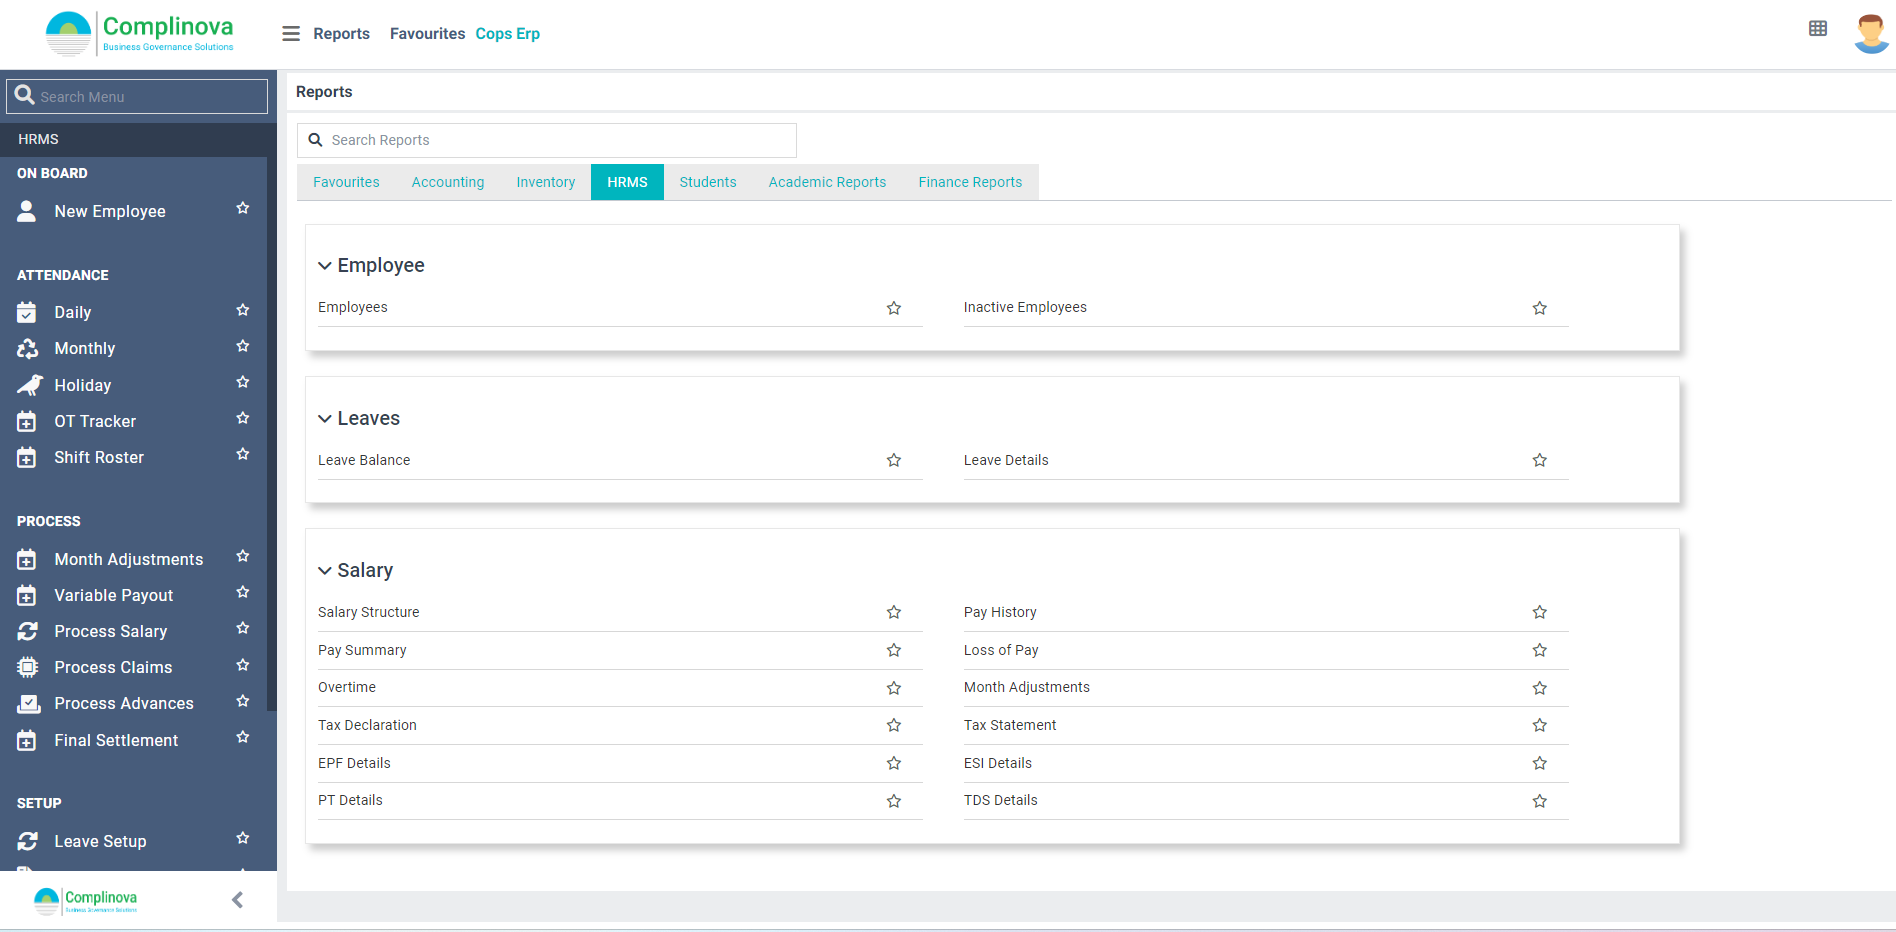Collapse the Leaves section

click(x=325, y=419)
